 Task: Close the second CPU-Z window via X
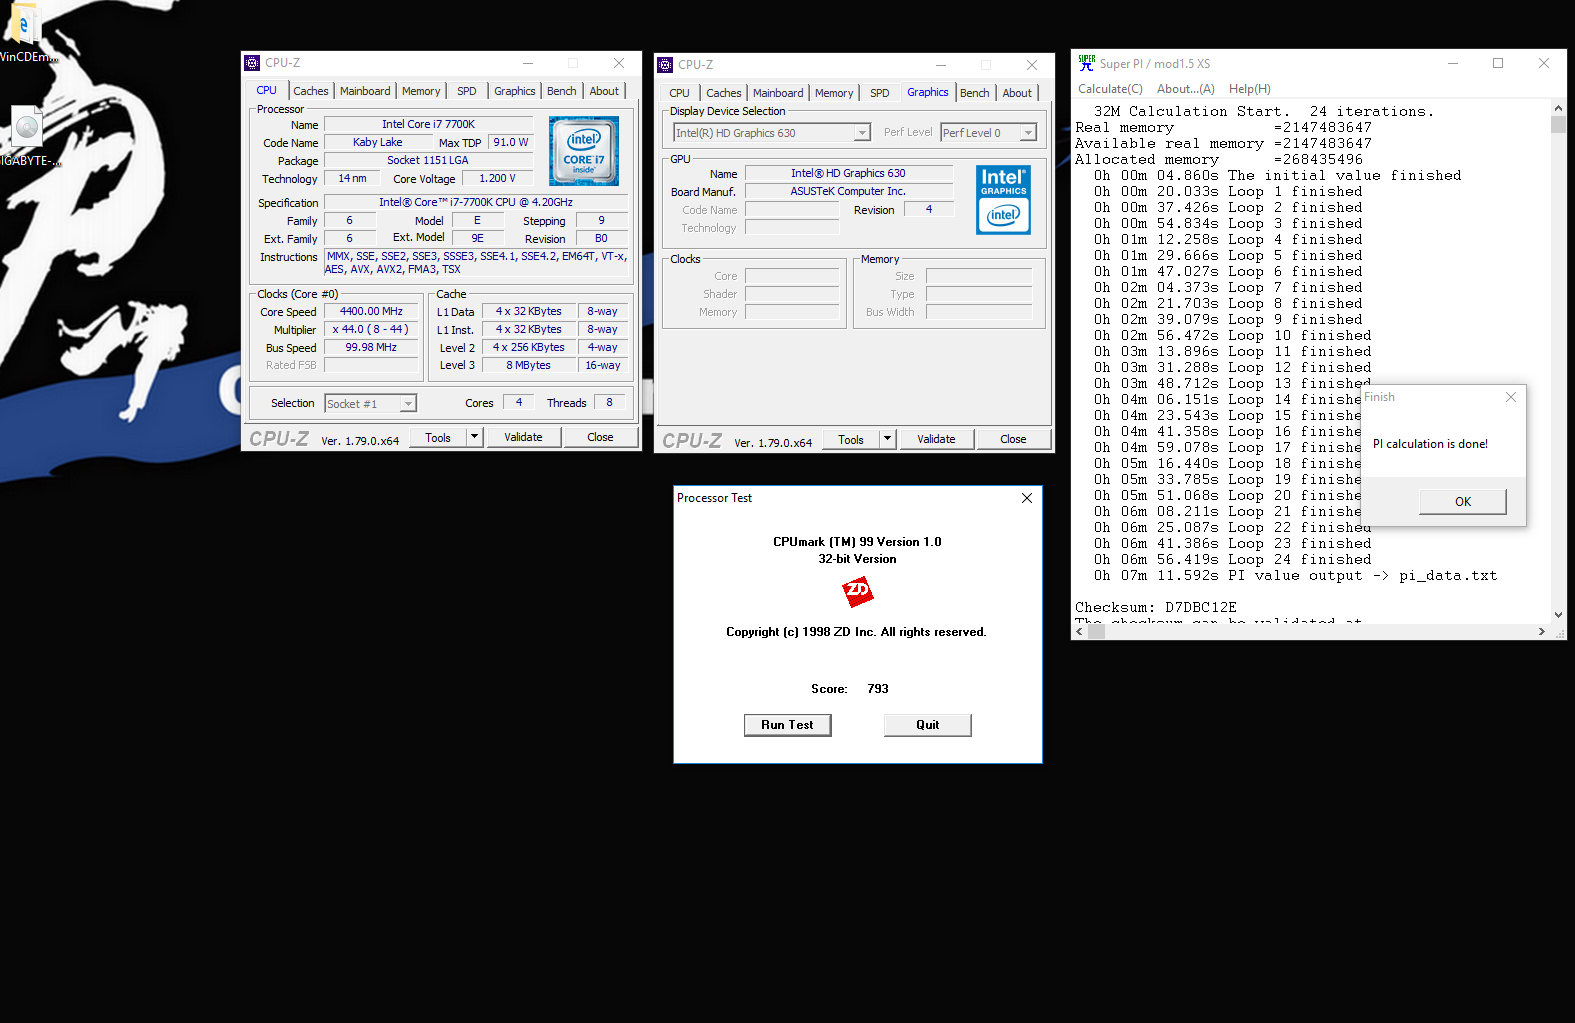(x=1032, y=65)
